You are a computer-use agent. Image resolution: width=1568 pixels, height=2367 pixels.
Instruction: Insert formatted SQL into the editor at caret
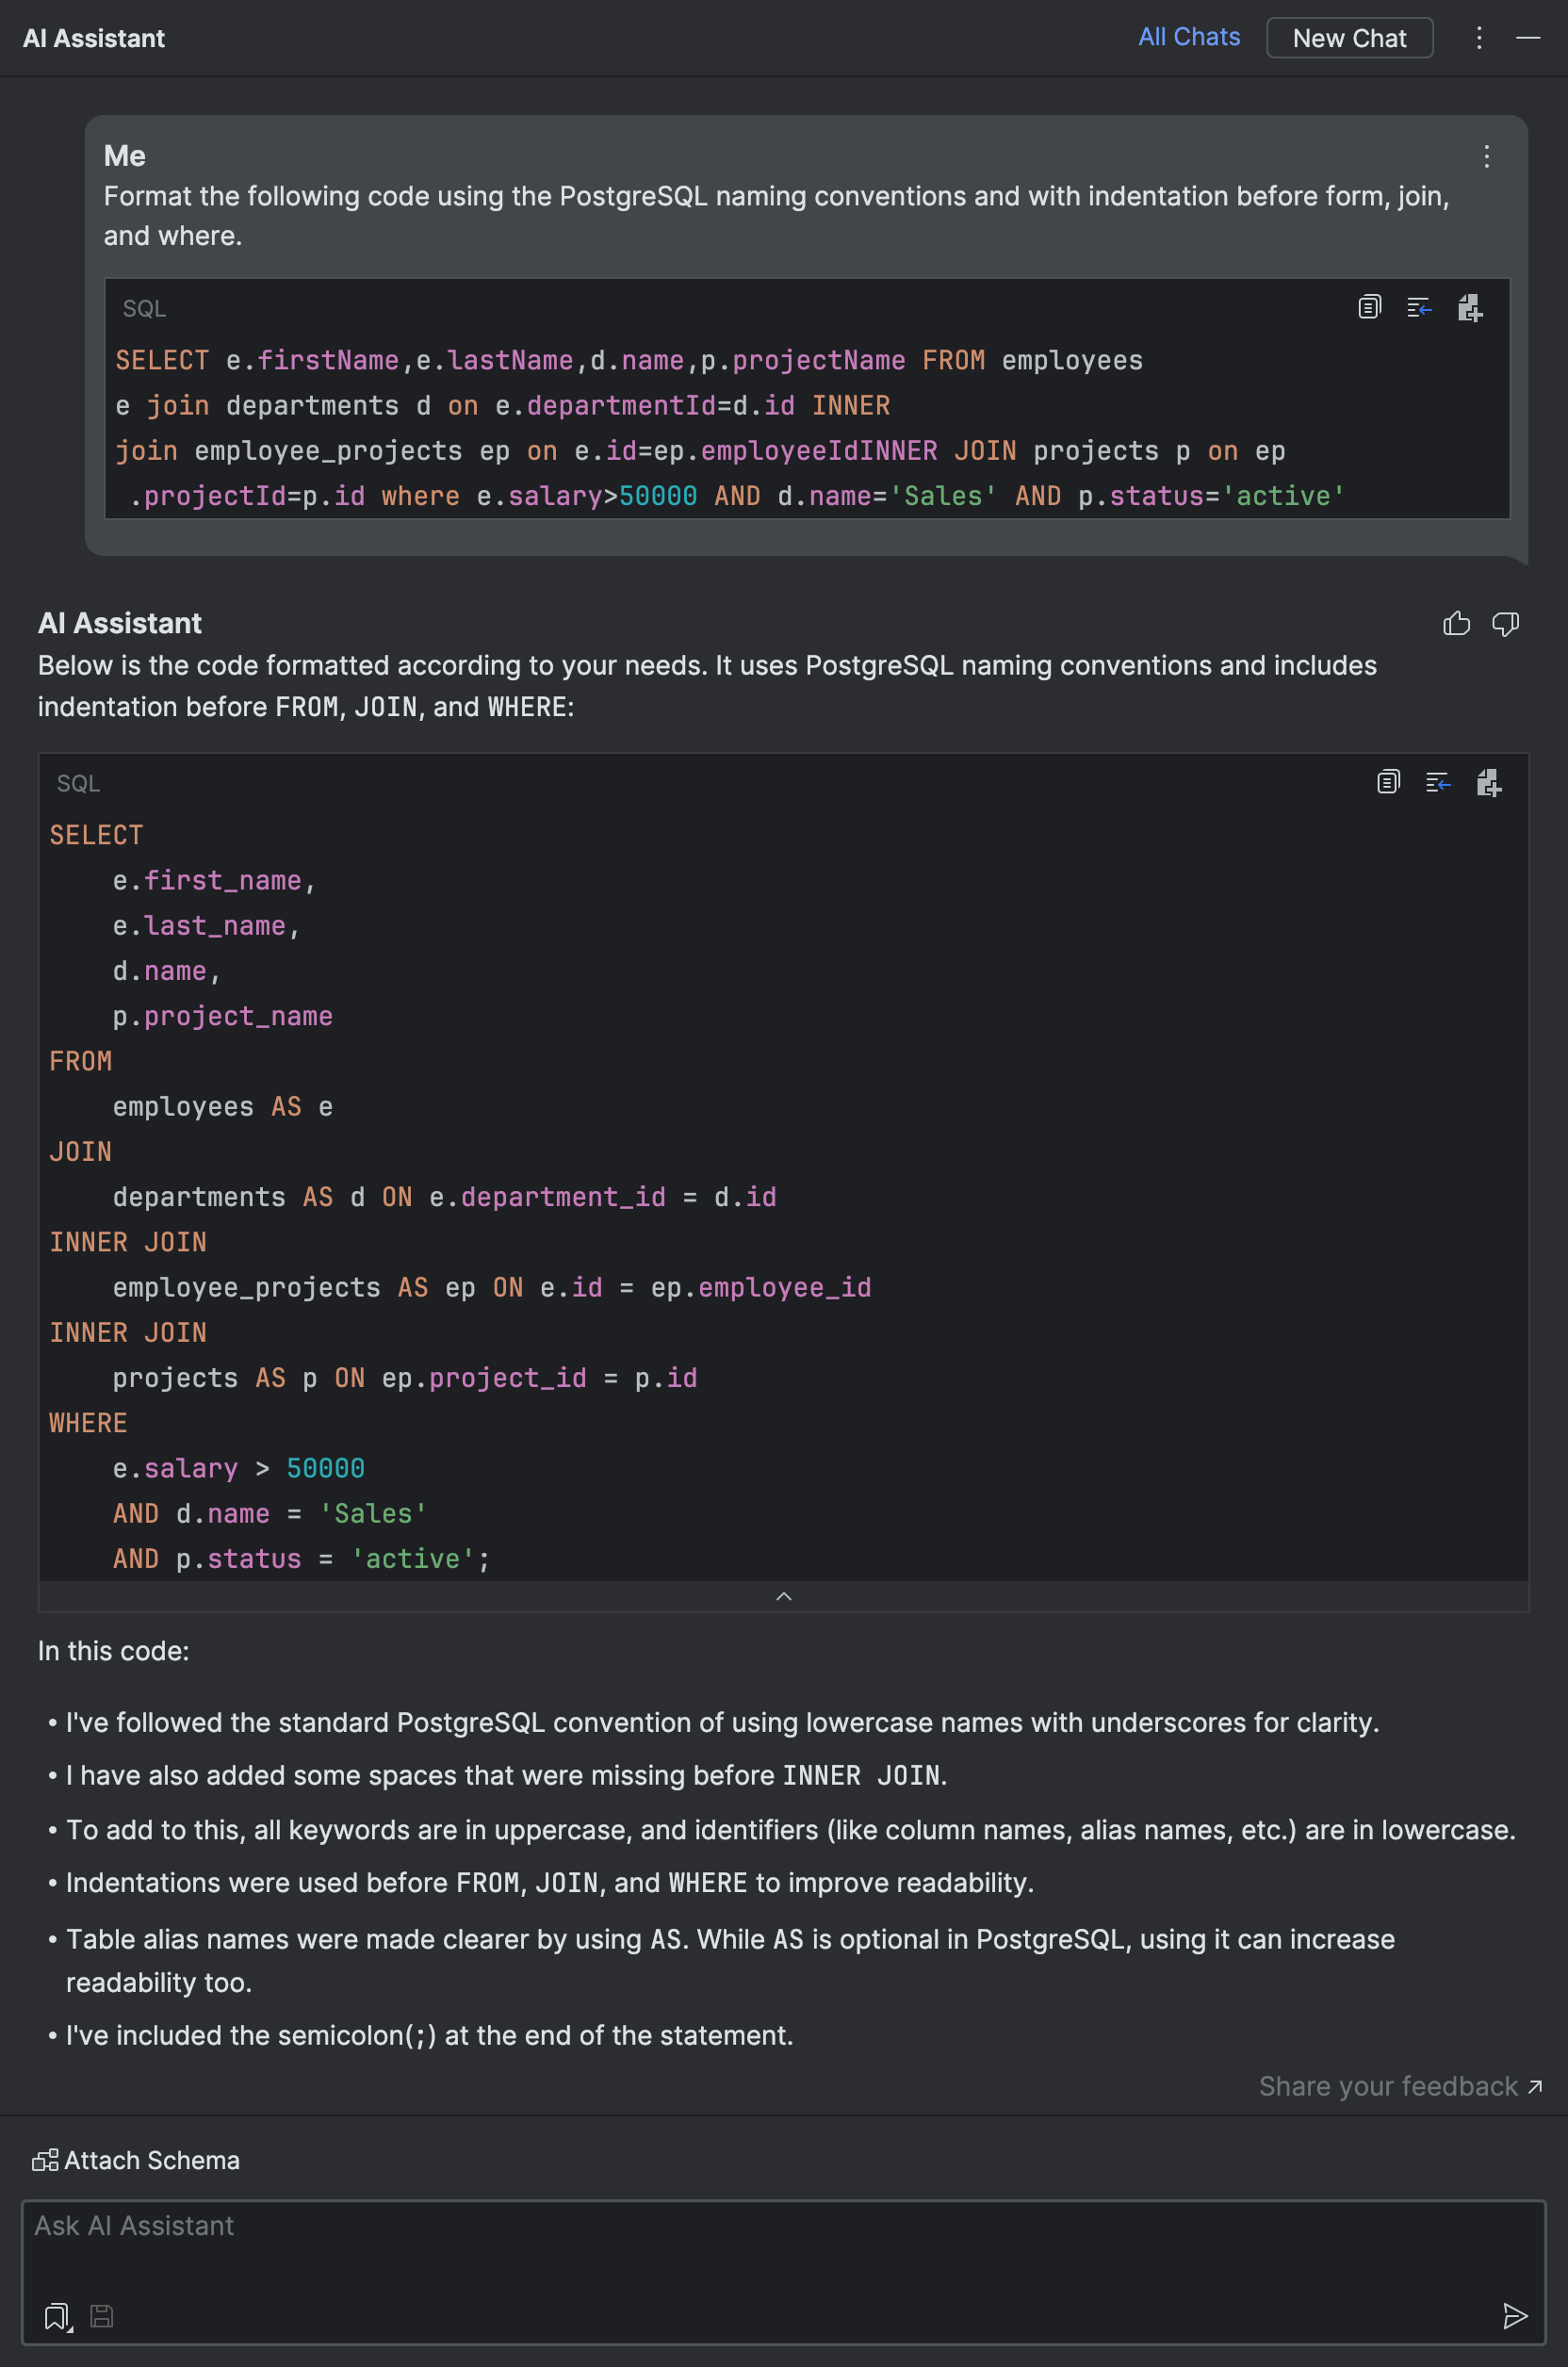[1438, 783]
